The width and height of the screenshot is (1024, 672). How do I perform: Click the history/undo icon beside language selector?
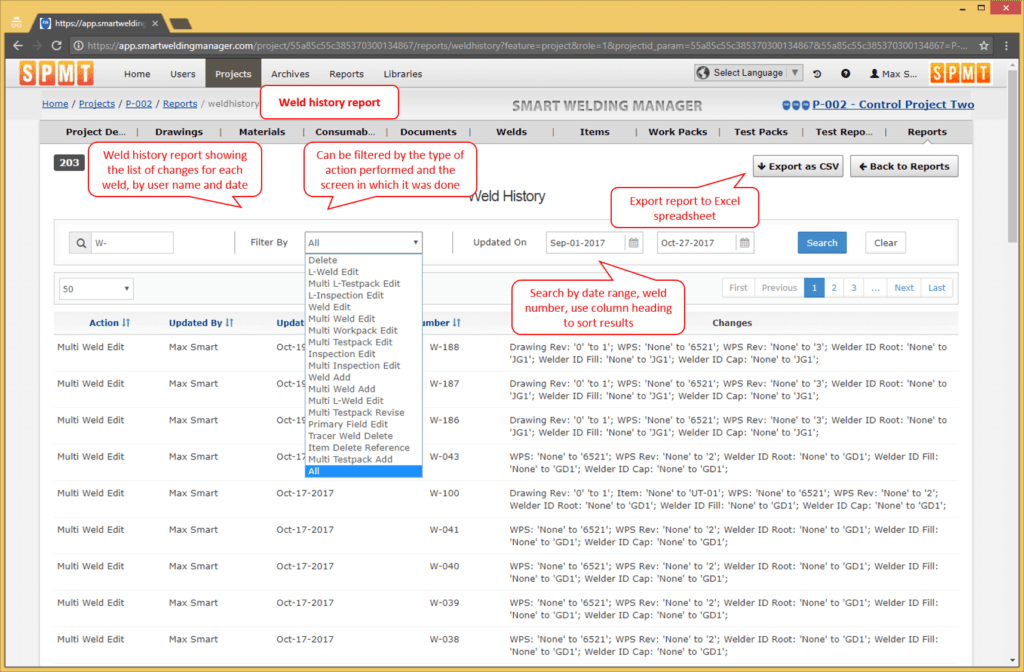(817, 74)
